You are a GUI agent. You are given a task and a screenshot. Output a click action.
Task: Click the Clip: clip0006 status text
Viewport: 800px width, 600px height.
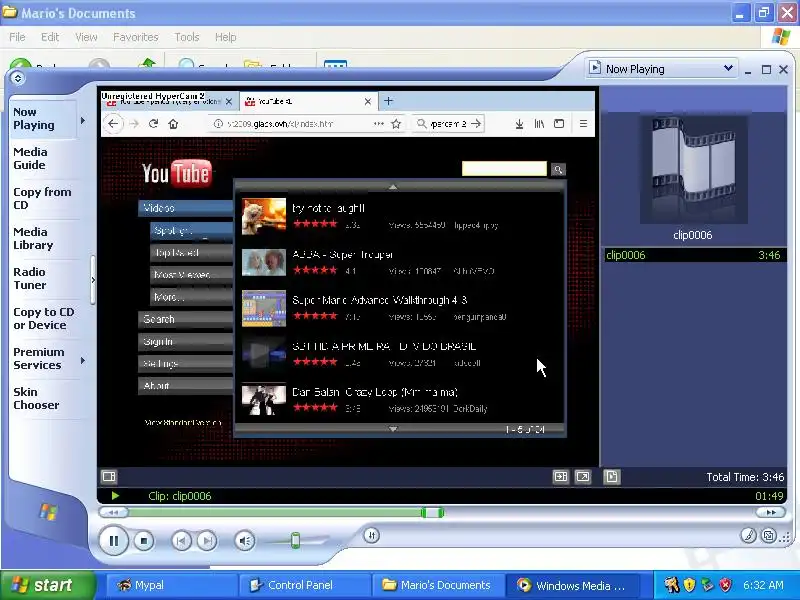(x=180, y=496)
